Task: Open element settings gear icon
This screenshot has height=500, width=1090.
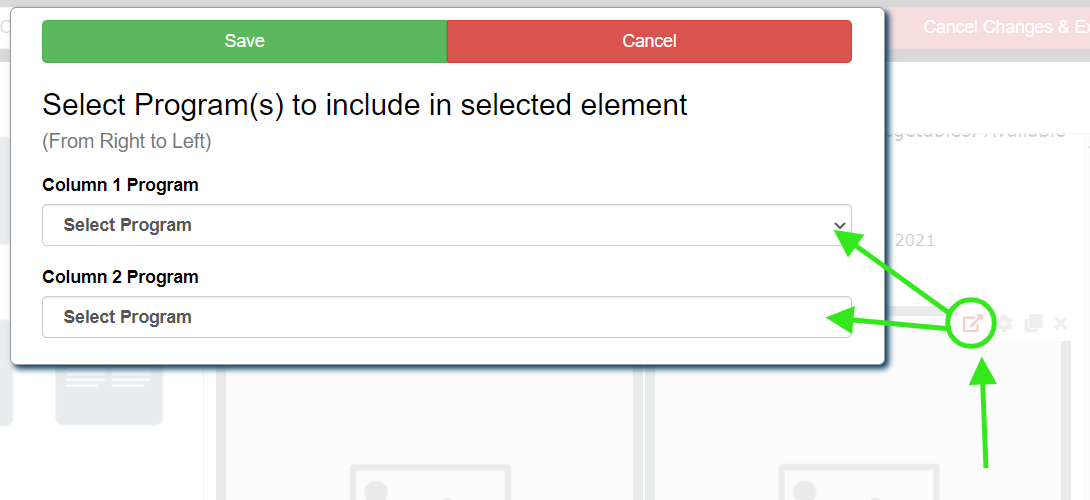Action: point(1005,323)
